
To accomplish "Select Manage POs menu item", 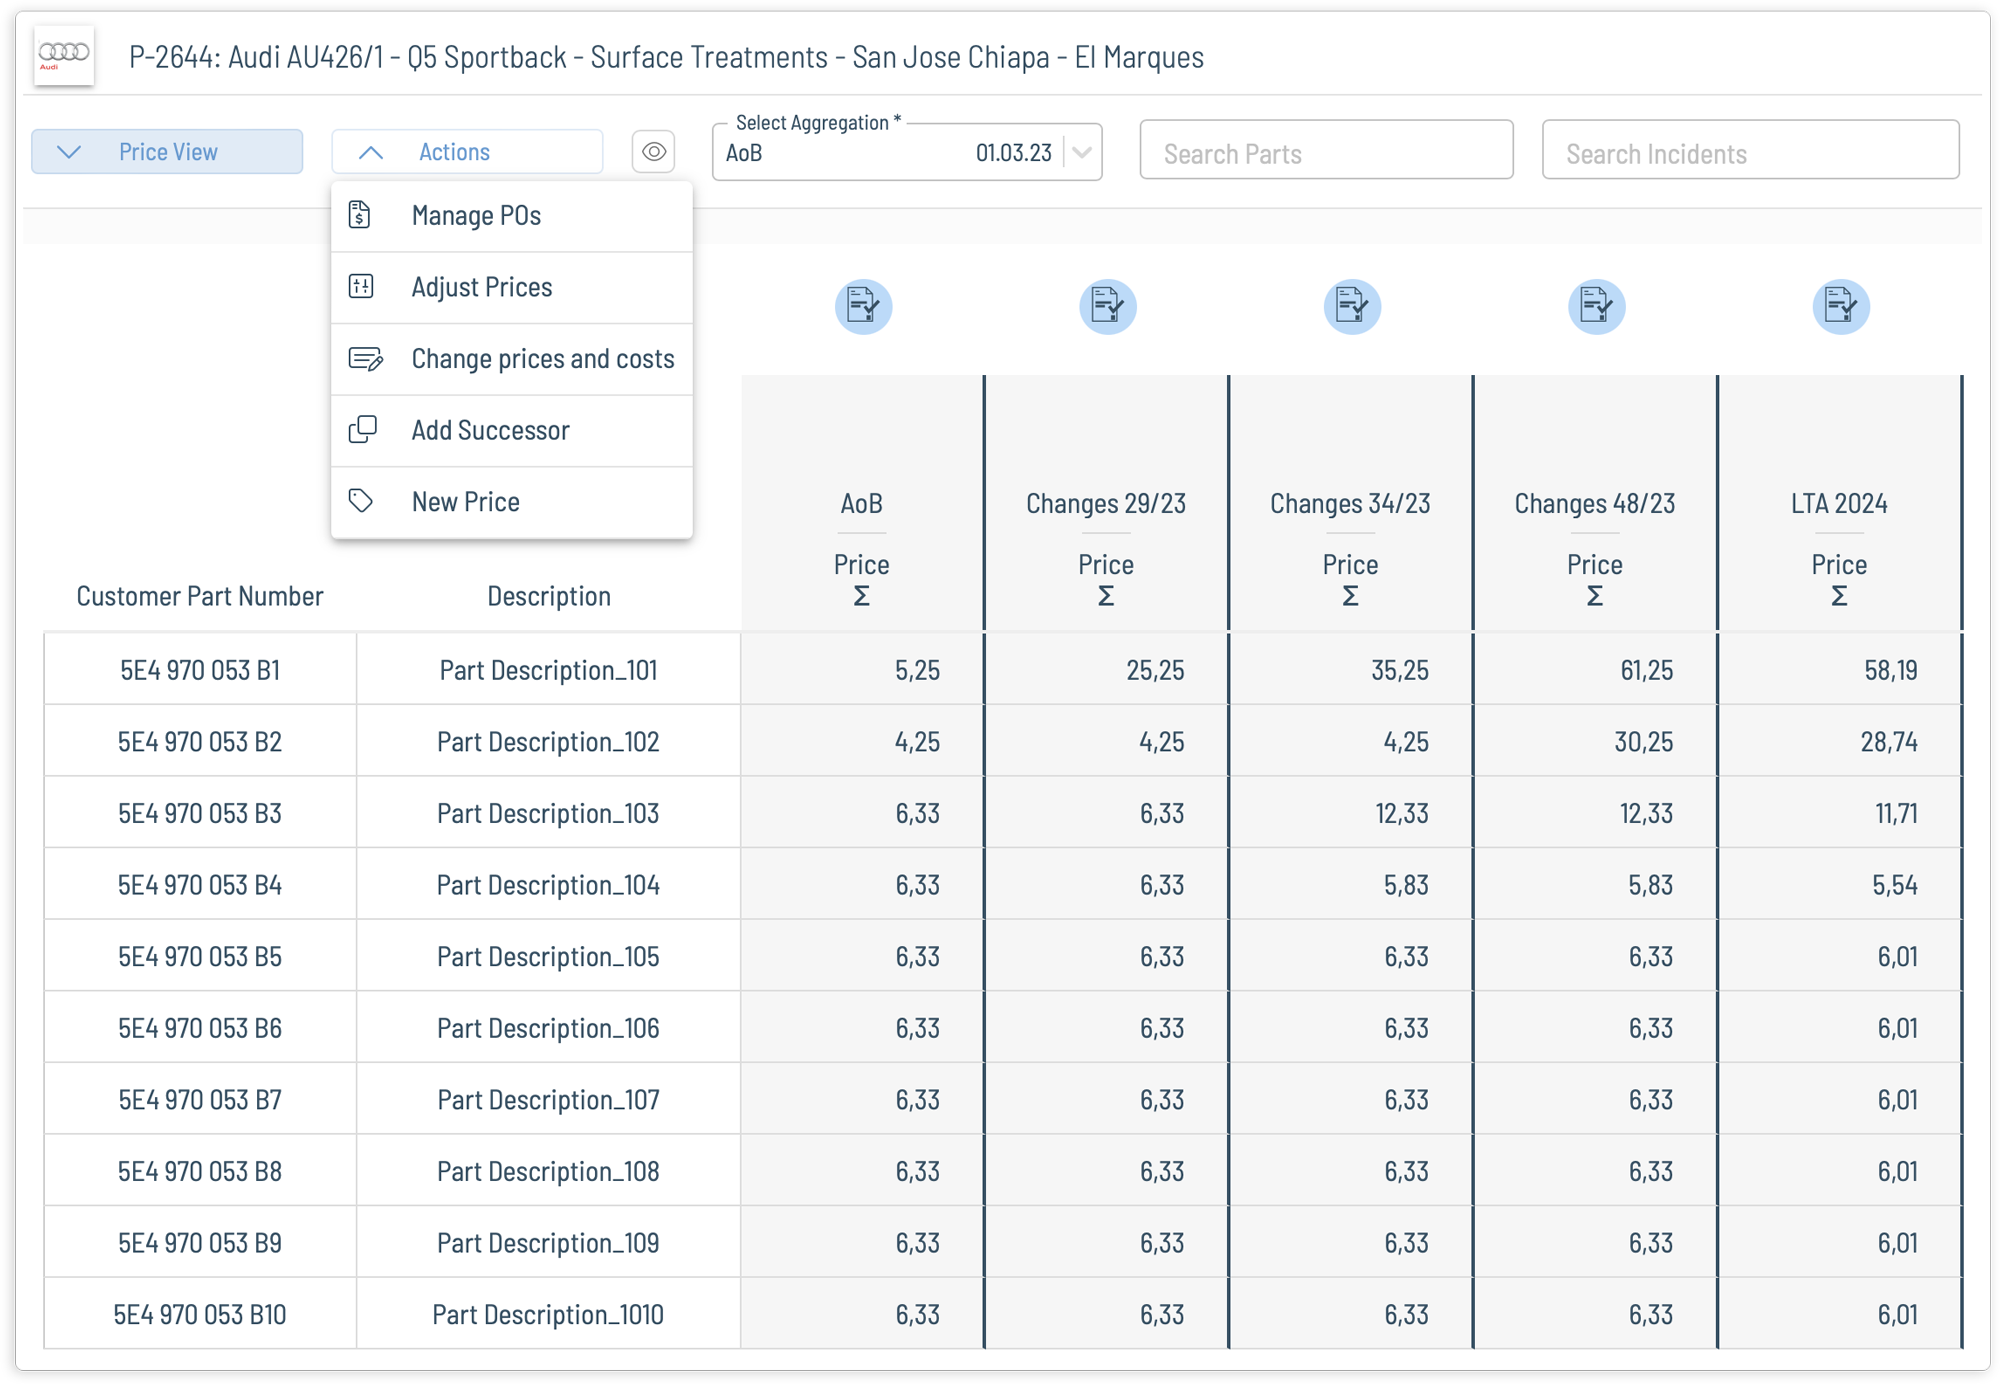I will (x=512, y=216).
